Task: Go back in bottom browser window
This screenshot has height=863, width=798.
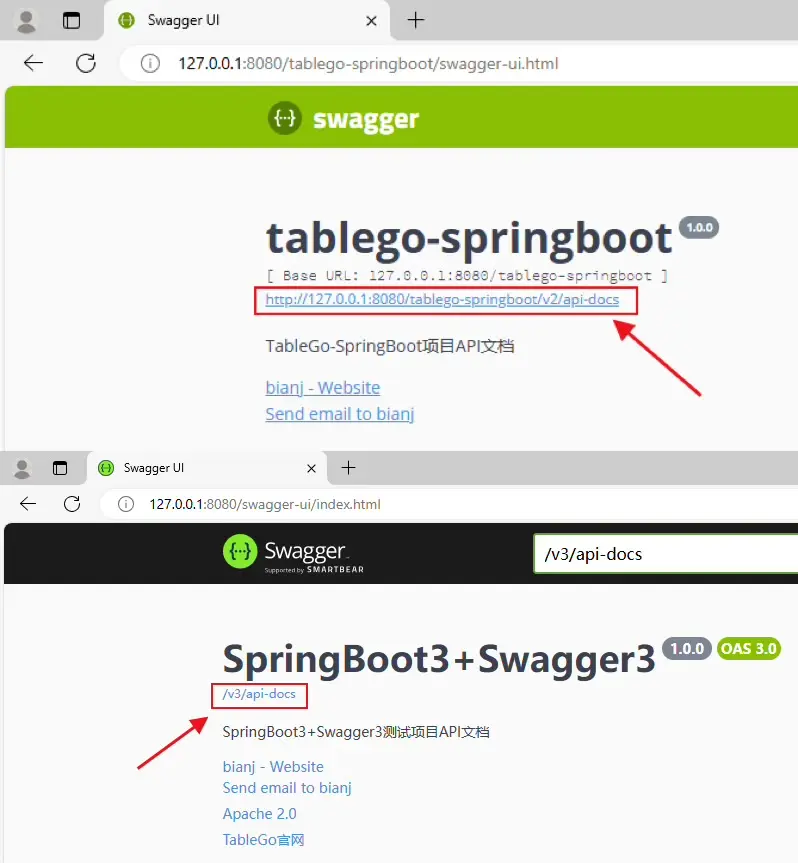Action: 28,504
